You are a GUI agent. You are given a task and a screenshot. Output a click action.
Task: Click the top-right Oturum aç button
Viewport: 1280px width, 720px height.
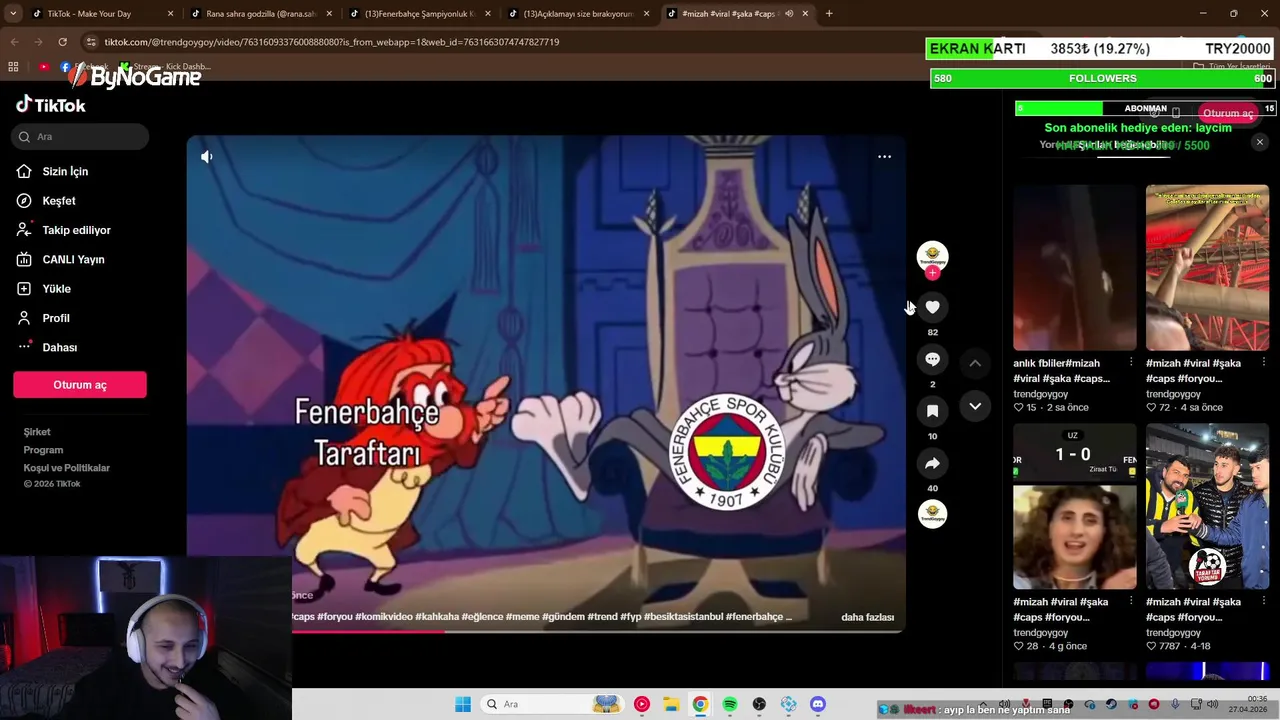1228,113
